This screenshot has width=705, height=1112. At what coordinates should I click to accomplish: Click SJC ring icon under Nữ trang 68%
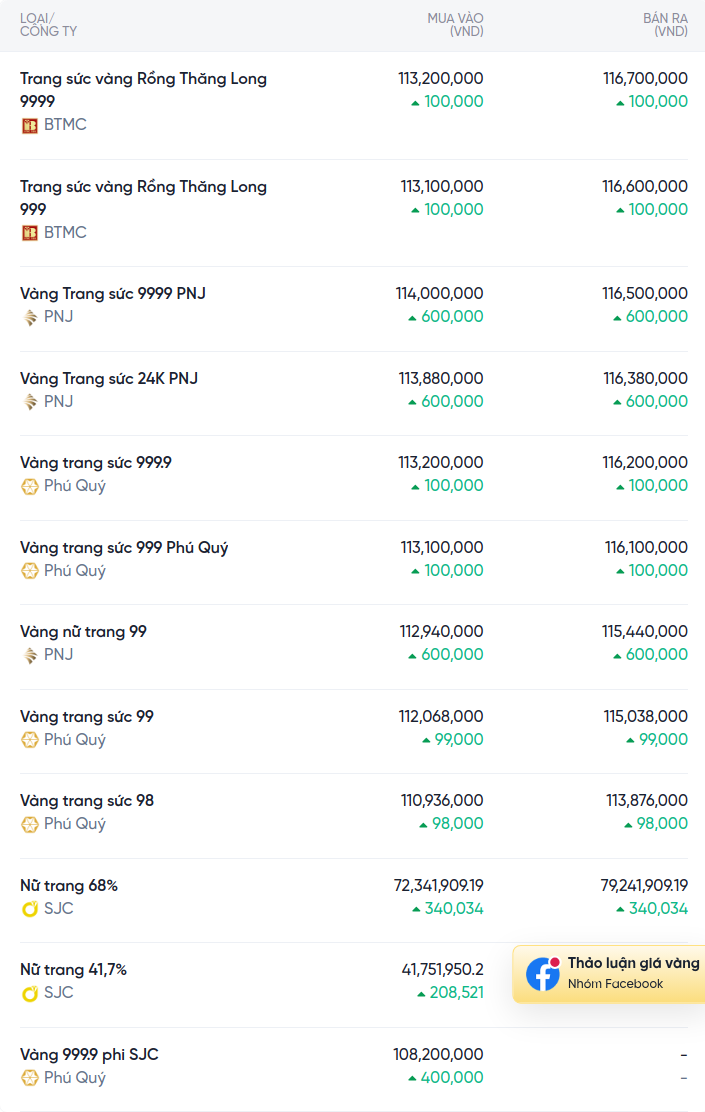tap(30, 908)
